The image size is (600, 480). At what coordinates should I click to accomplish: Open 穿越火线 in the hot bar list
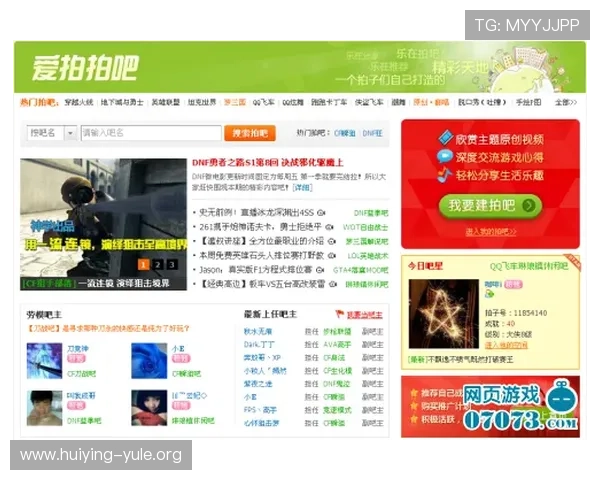point(79,102)
